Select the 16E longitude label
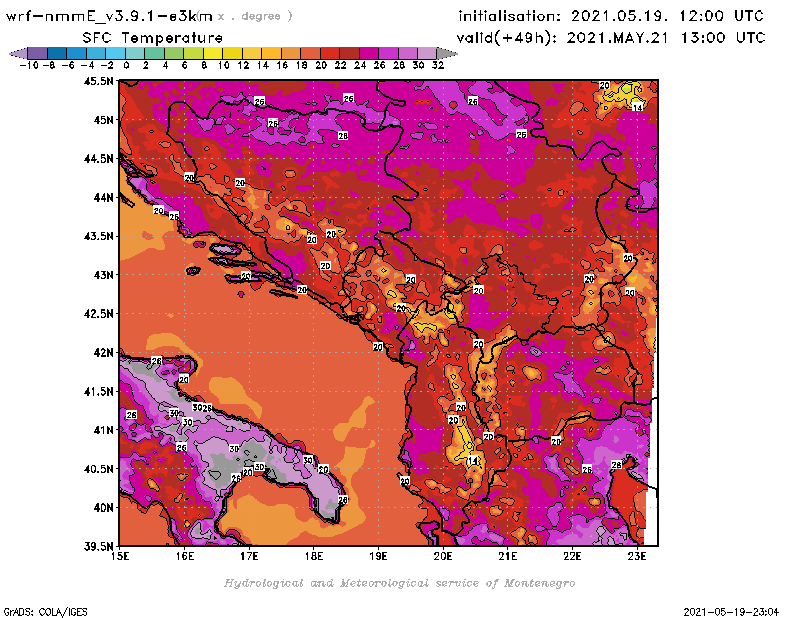800x618 pixels. [x=185, y=556]
